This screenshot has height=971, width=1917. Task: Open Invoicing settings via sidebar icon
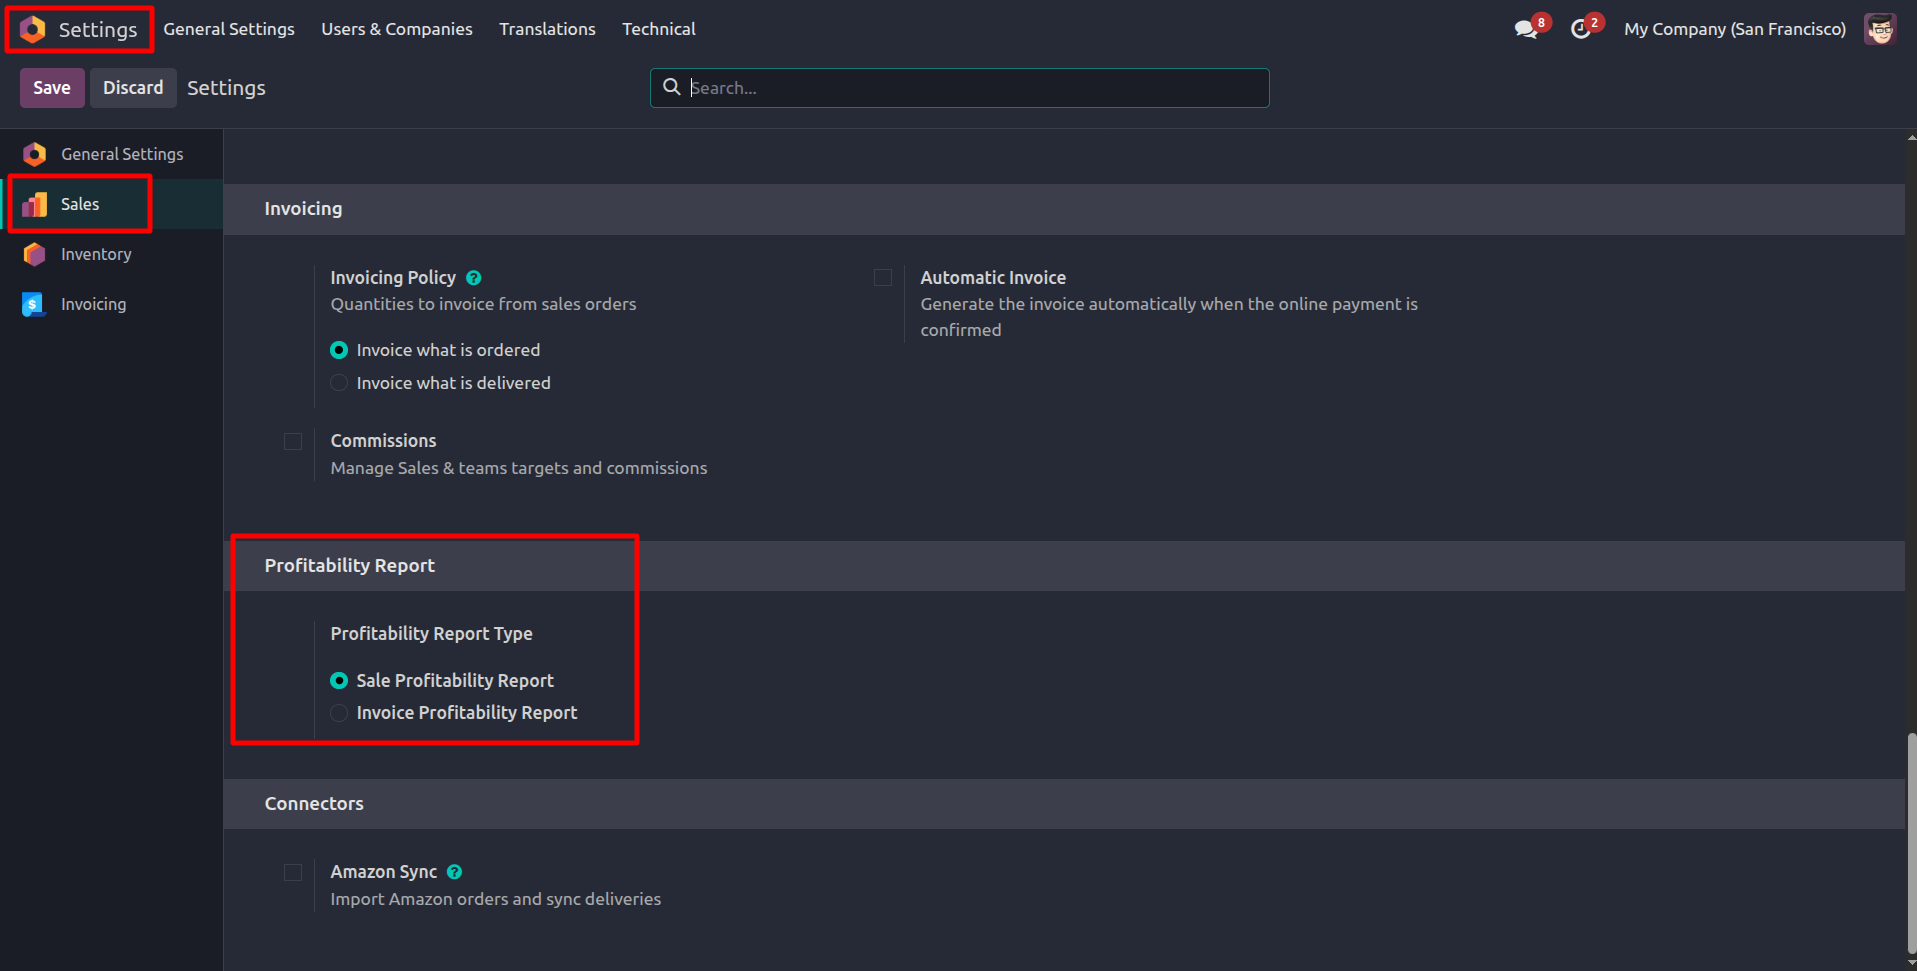[x=35, y=305]
